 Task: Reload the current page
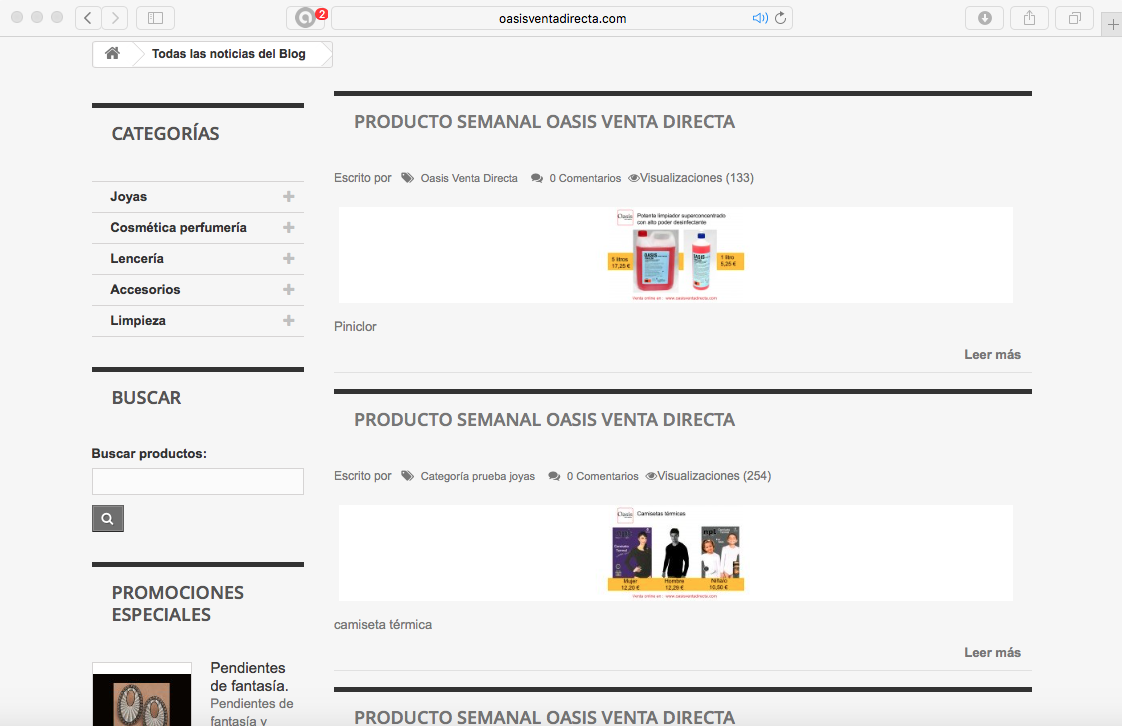[x=781, y=18]
